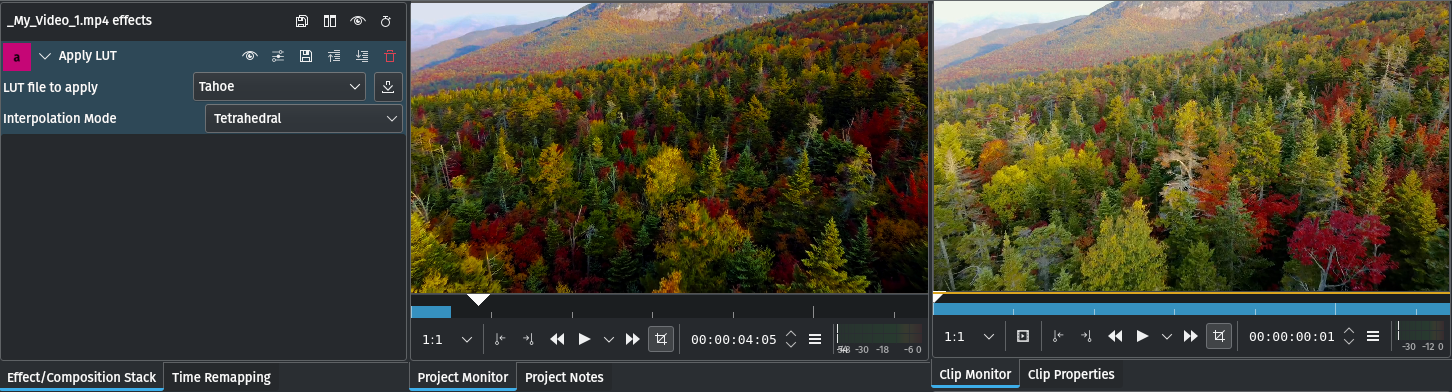
Task: Open the Project Notes tab
Action: [564, 377]
